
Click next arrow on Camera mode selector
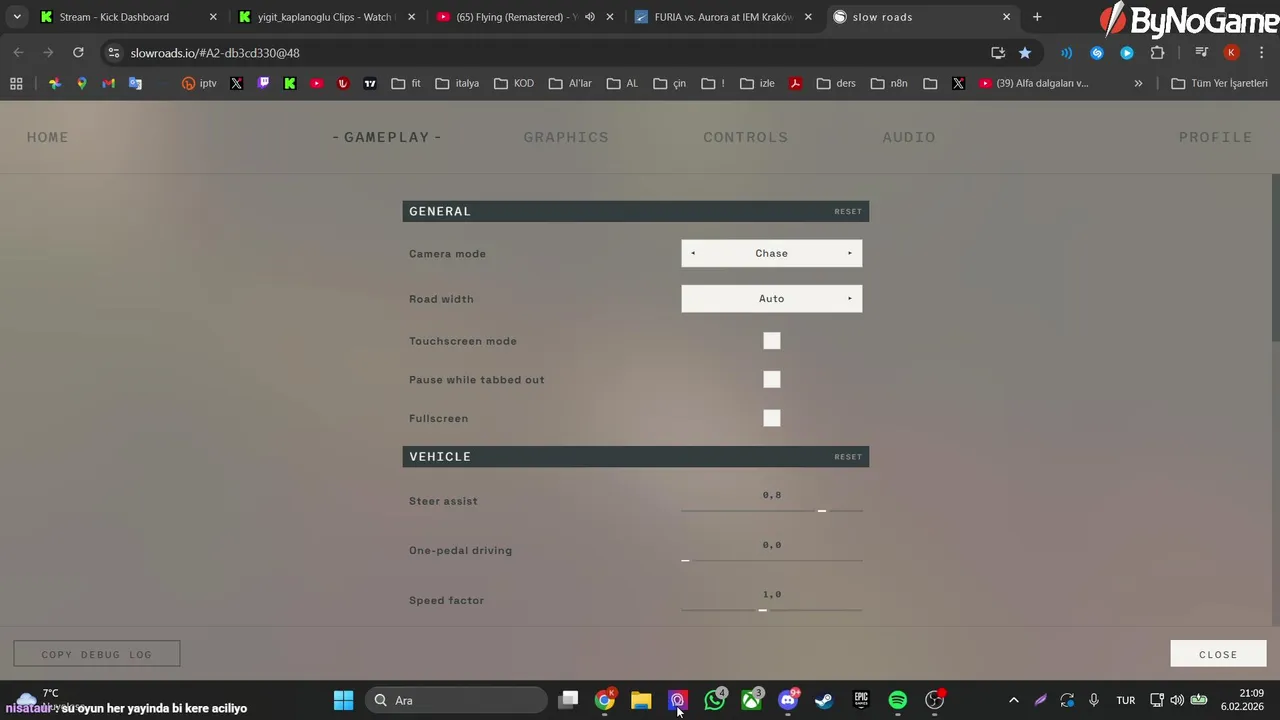click(x=850, y=254)
